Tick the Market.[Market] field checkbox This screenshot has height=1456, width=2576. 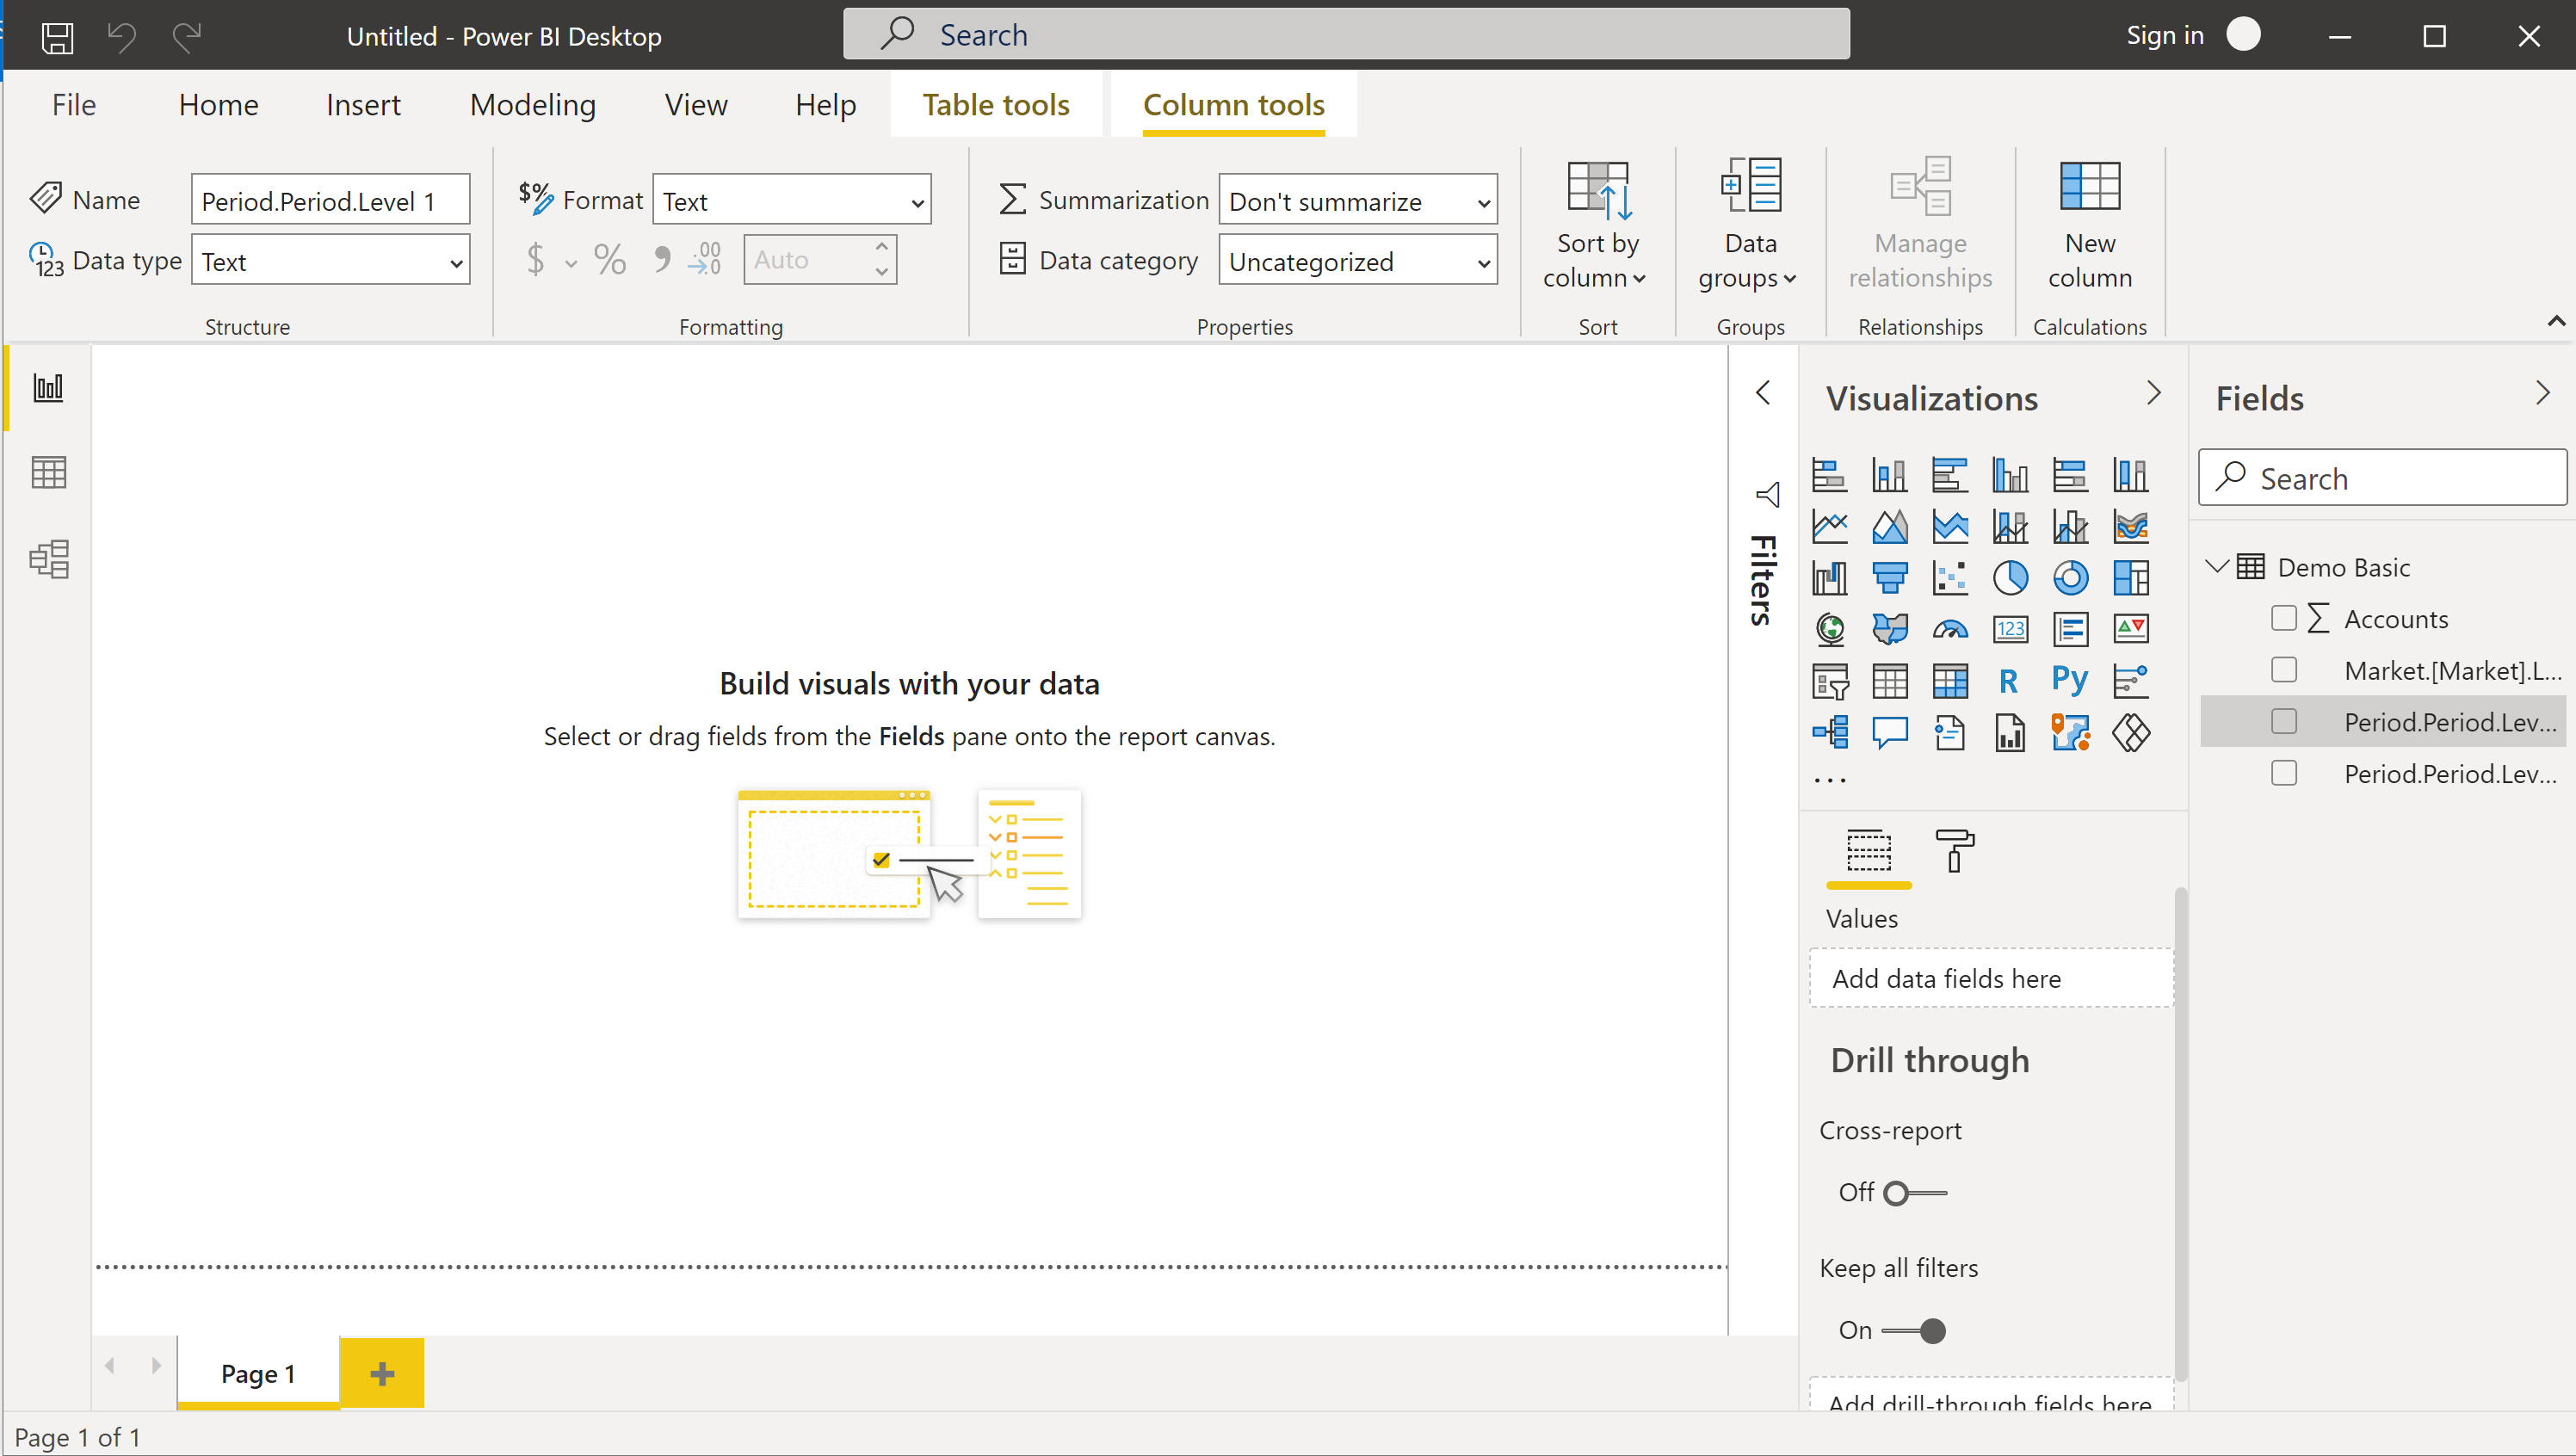2283,670
